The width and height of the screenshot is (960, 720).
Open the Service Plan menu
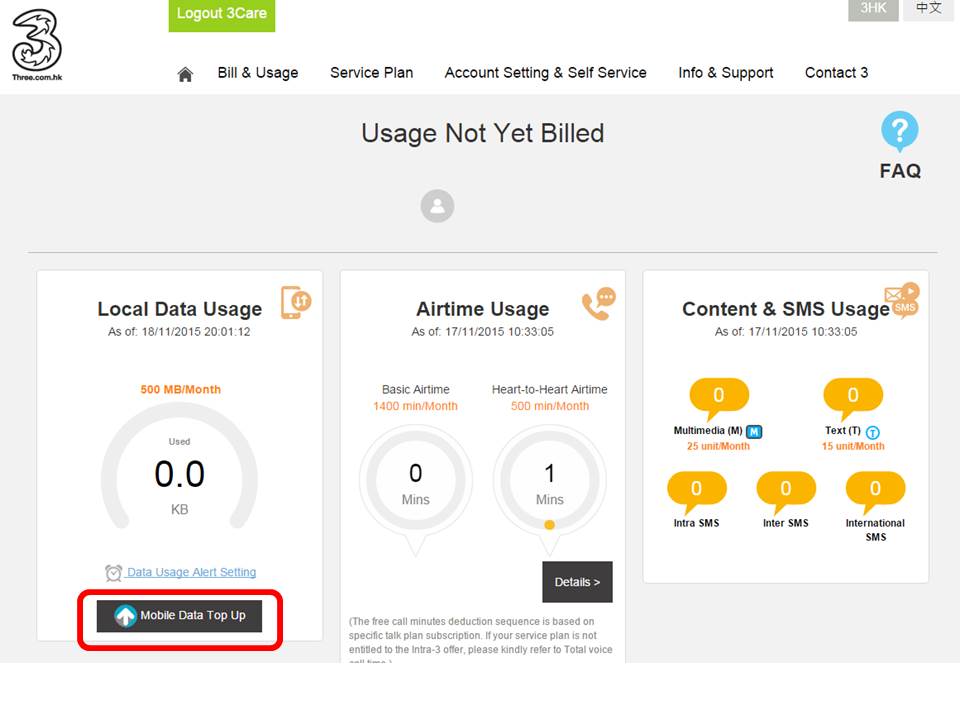372,73
